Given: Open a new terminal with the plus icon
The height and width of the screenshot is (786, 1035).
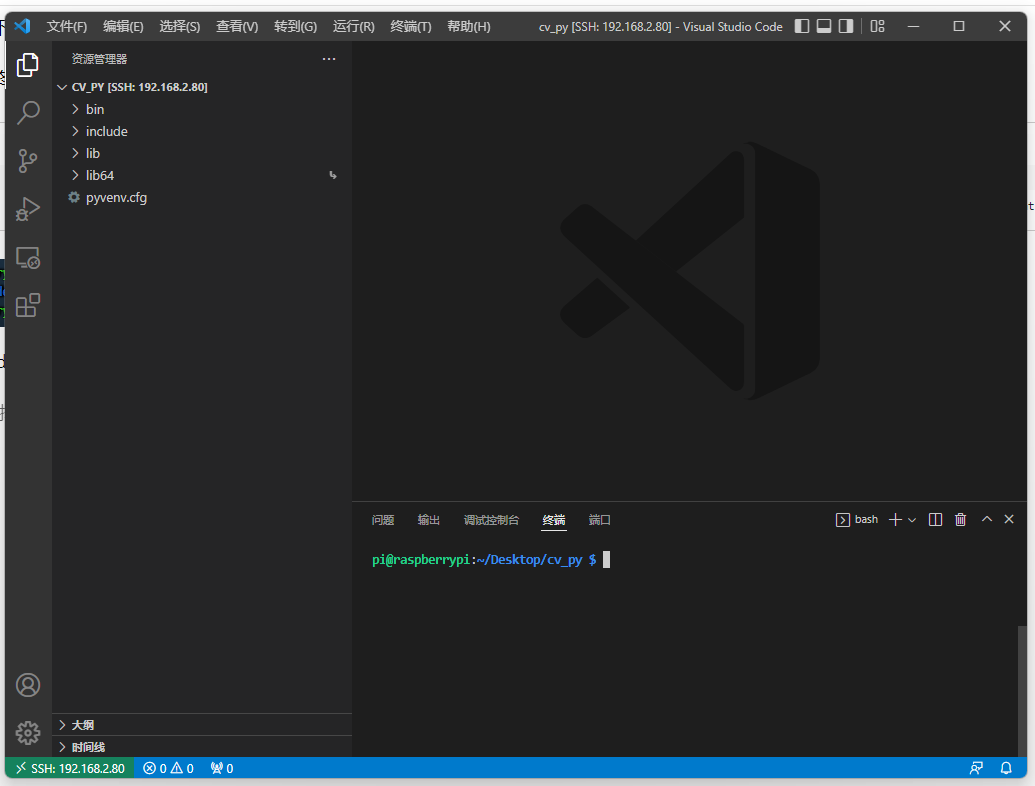Looking at the screenshot, I should (x=897, y=519).
